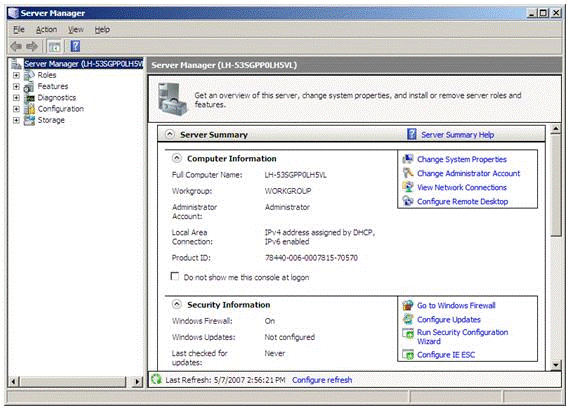Click the View Network Connections icon
The height and width of the screenshot is (410, 570).
pyautogui.click(x=408, y=187)
